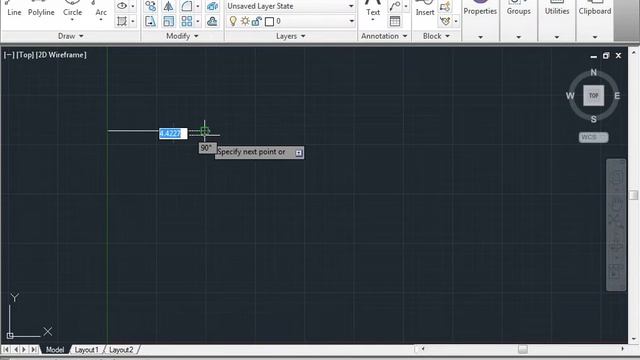This screenshot has height=360, width=640.
Task: Click the [Top] view control label
Action: point(25,55)
